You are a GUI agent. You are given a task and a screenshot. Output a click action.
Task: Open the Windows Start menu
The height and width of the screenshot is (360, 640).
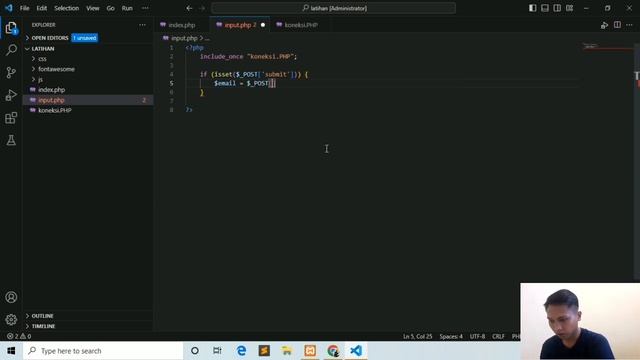coord(11,351)
